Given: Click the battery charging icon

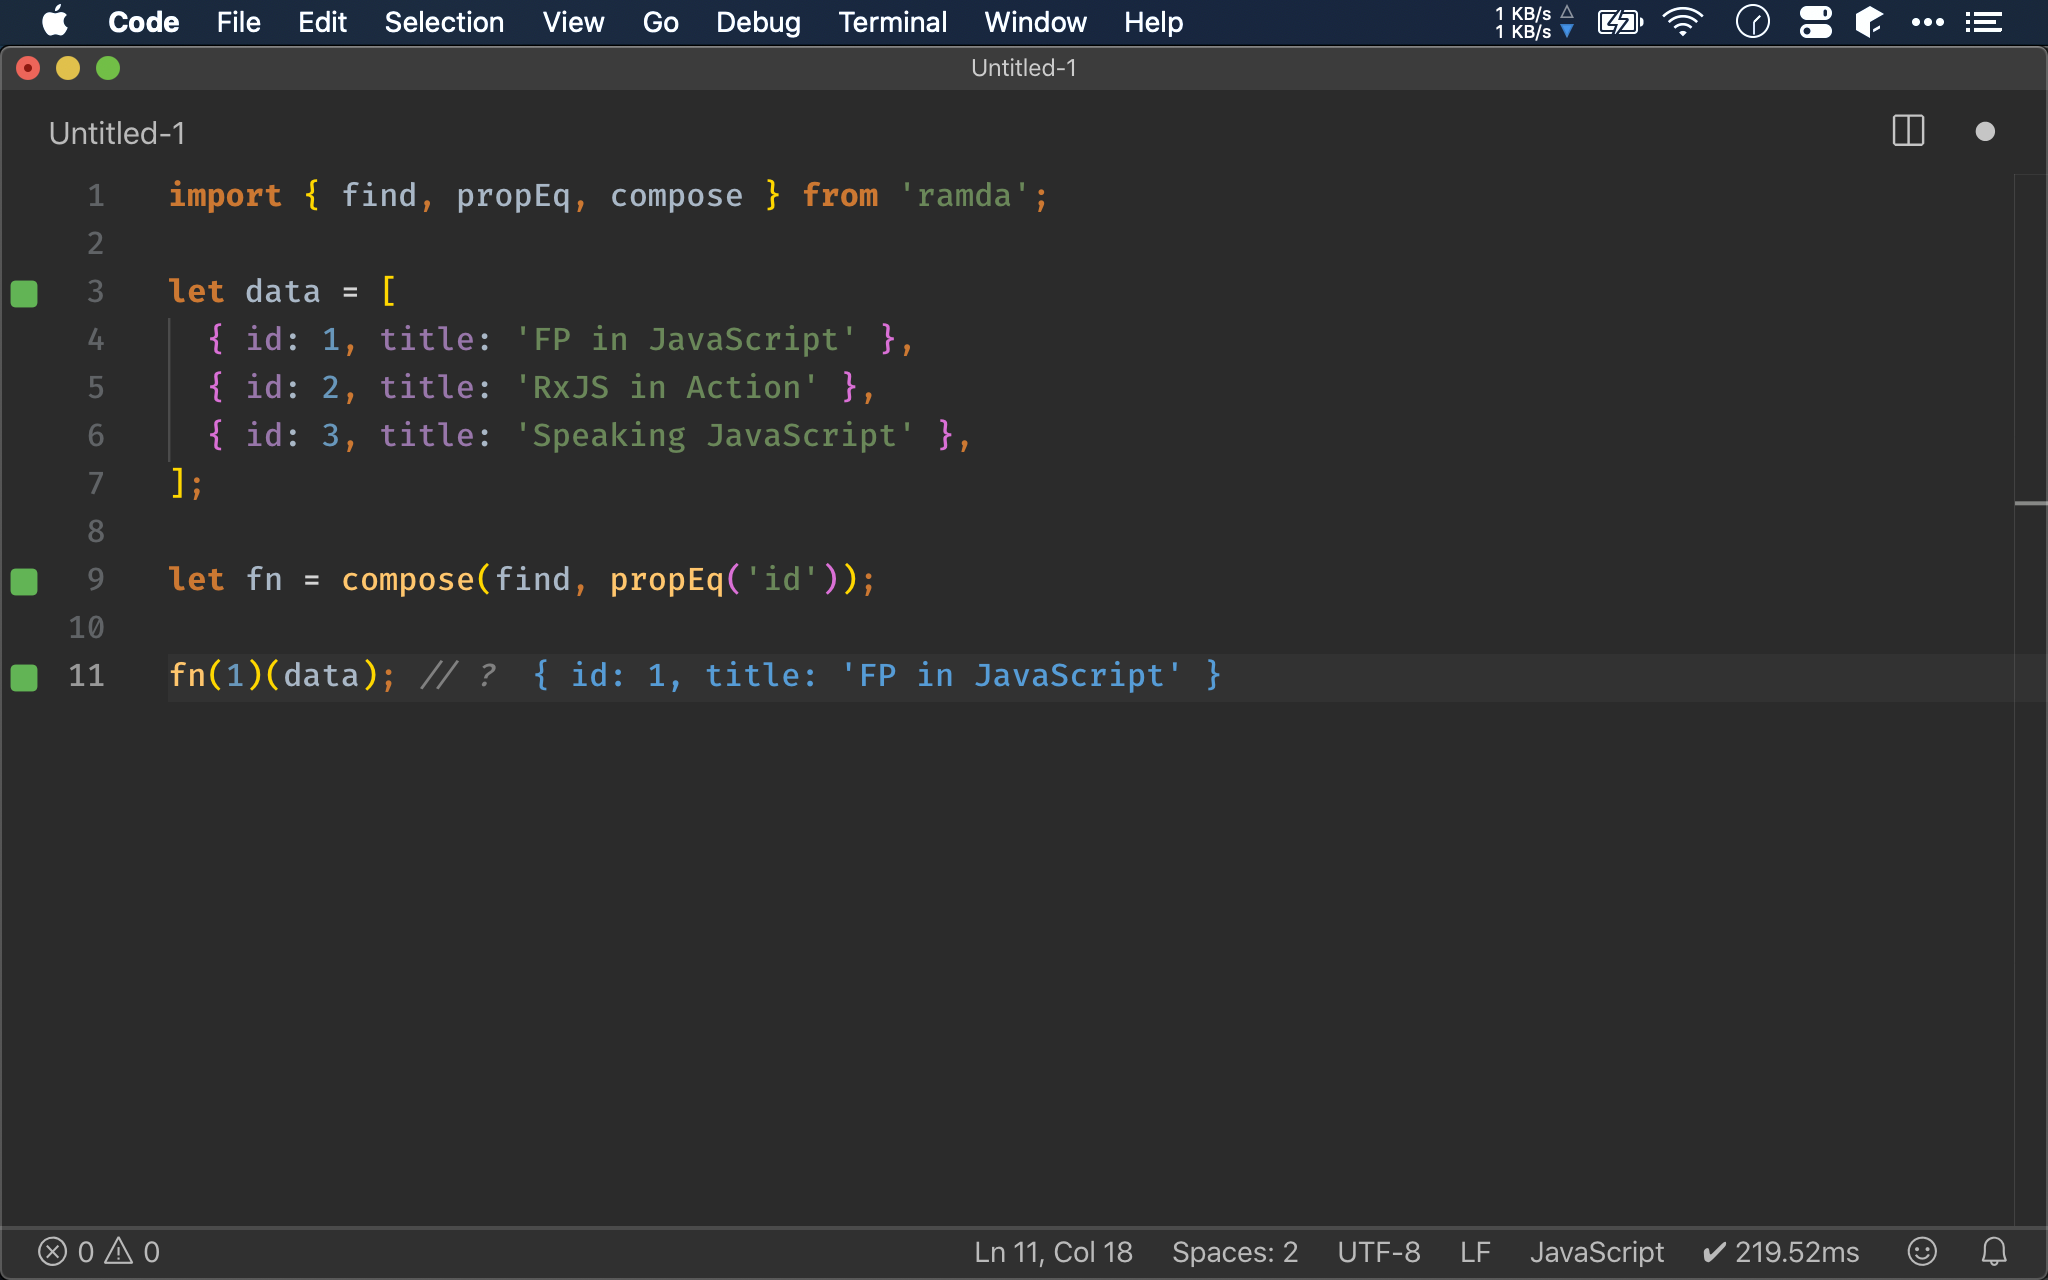Looking at the screenshot, I should pos(1622,22).
